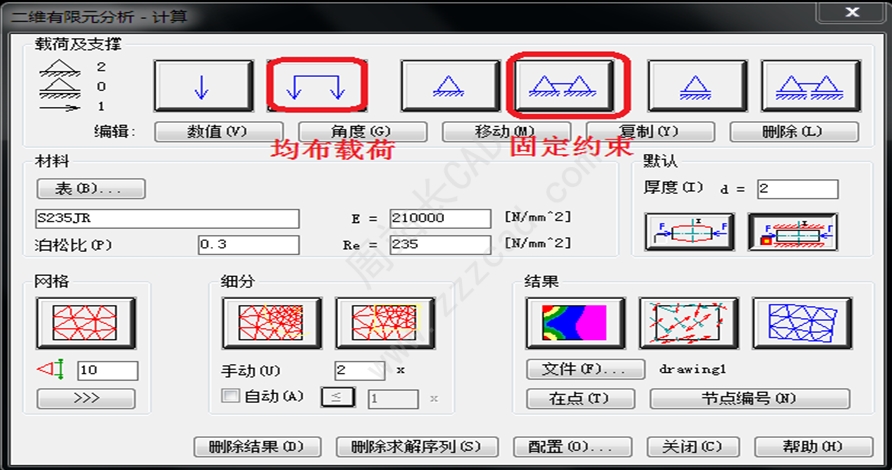The image size is (892, 470).
Task: Select the single point load icon
Action: [203, 87]
